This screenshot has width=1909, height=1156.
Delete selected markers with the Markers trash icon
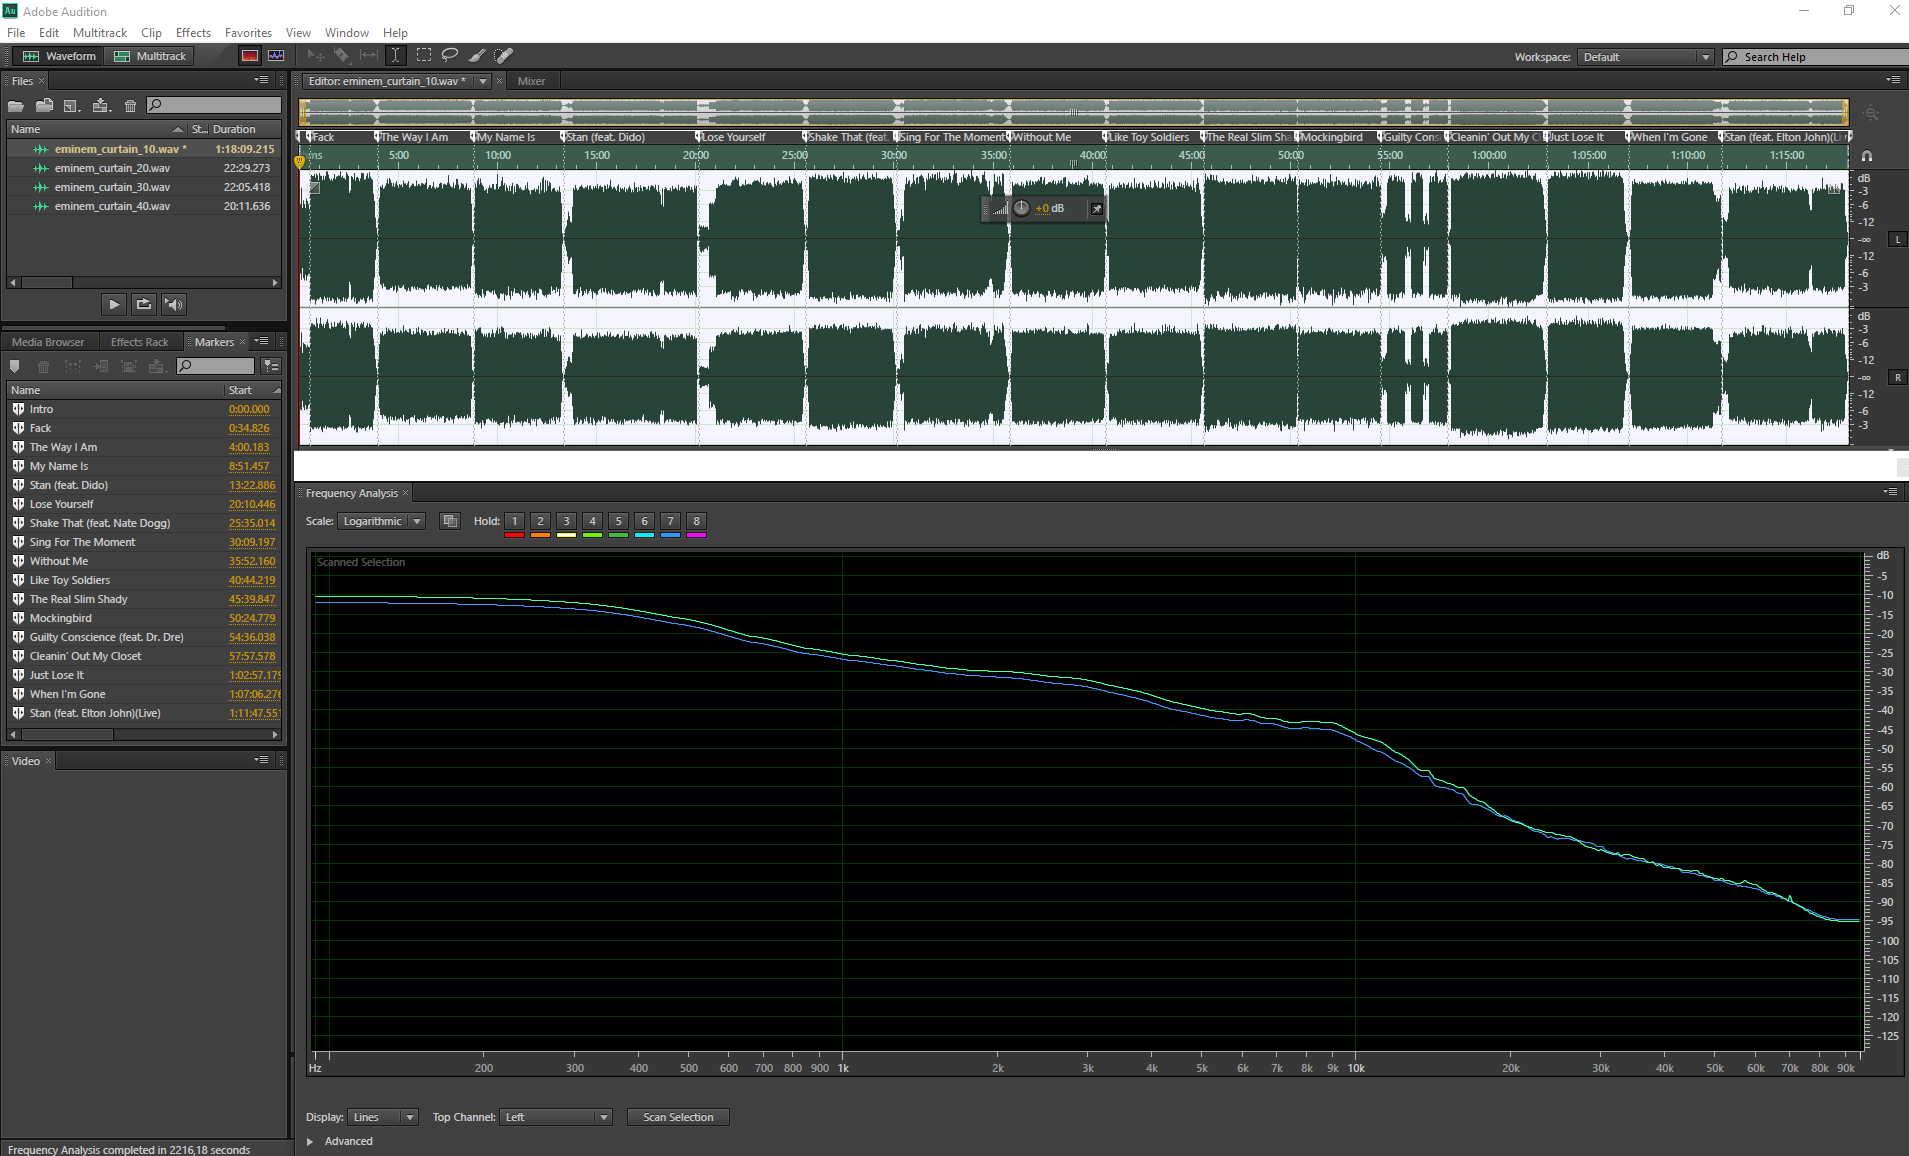[x=43, y=366]
